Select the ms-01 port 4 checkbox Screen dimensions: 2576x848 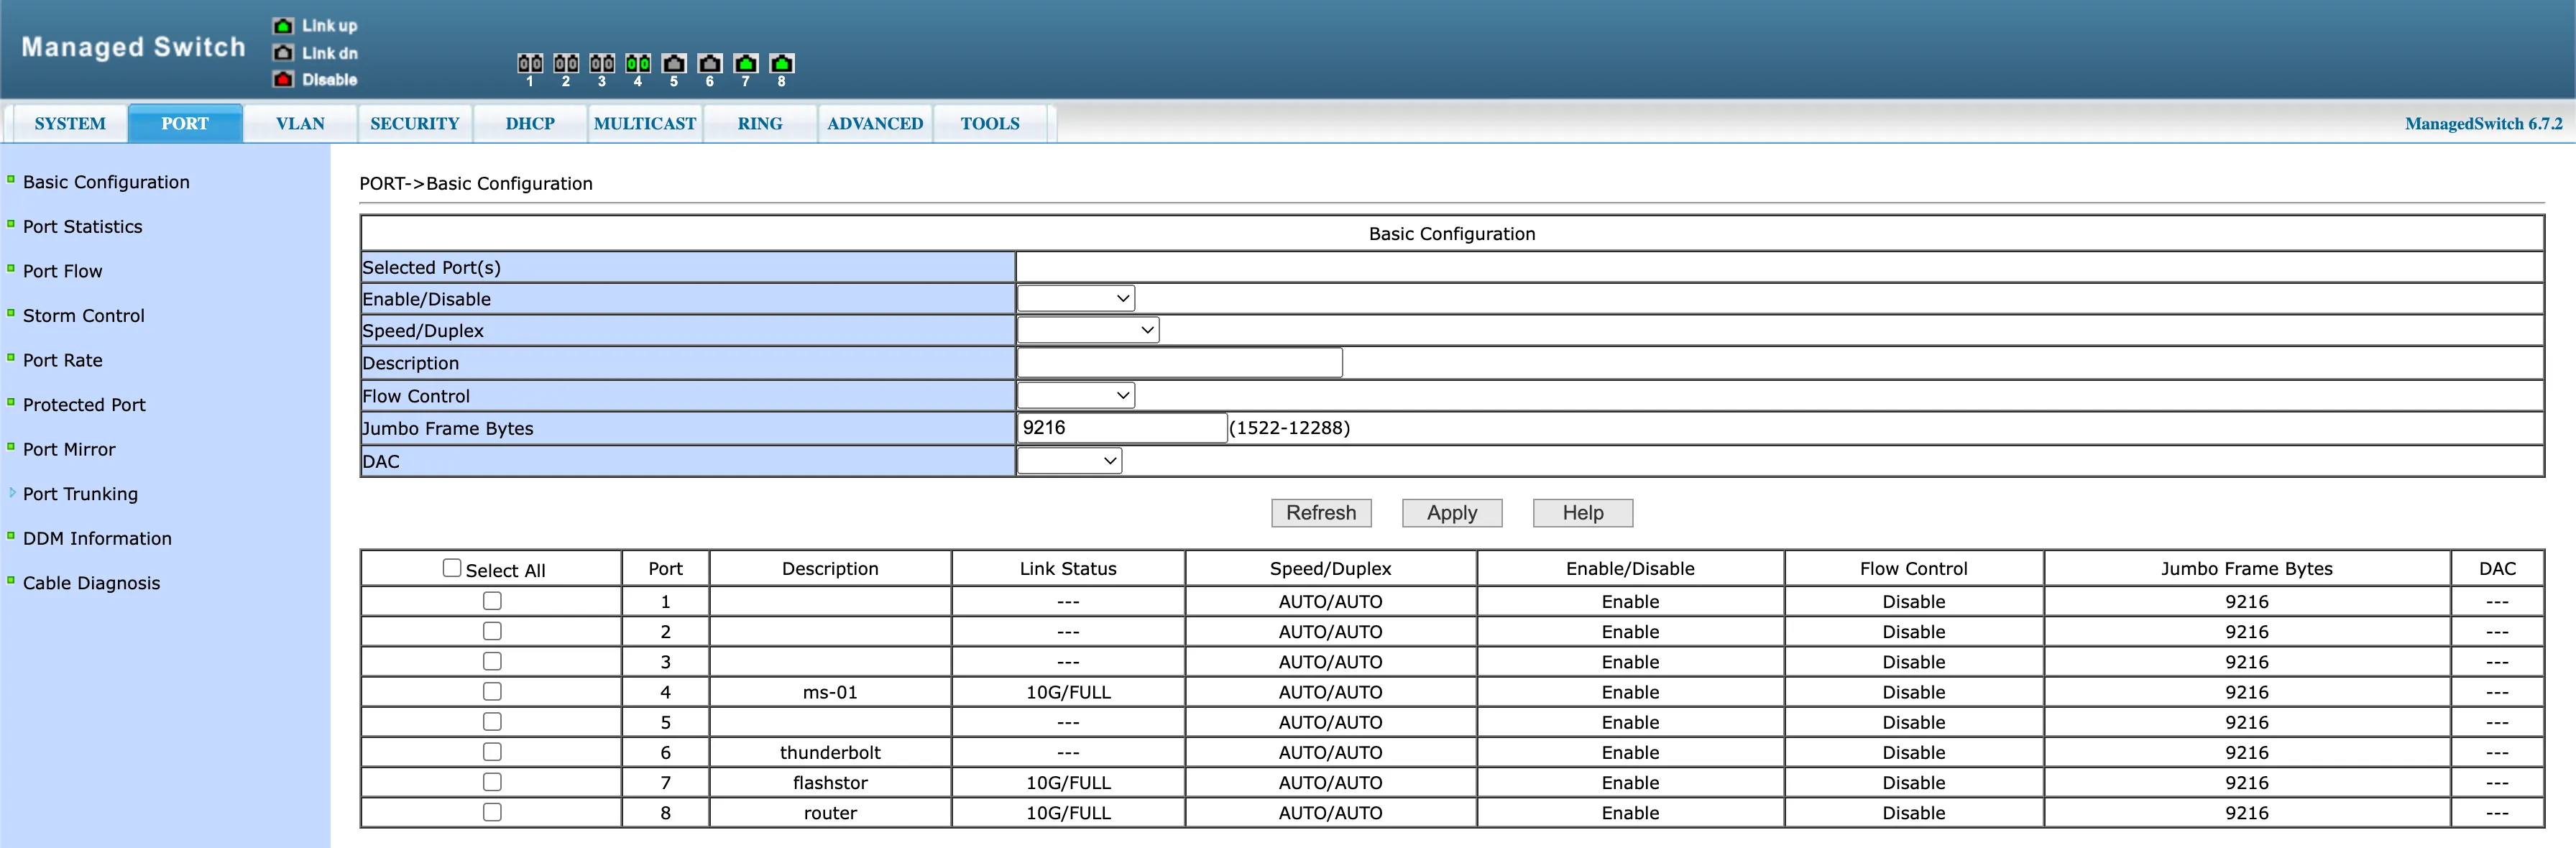pyautogui.click(x=492, y=691)
